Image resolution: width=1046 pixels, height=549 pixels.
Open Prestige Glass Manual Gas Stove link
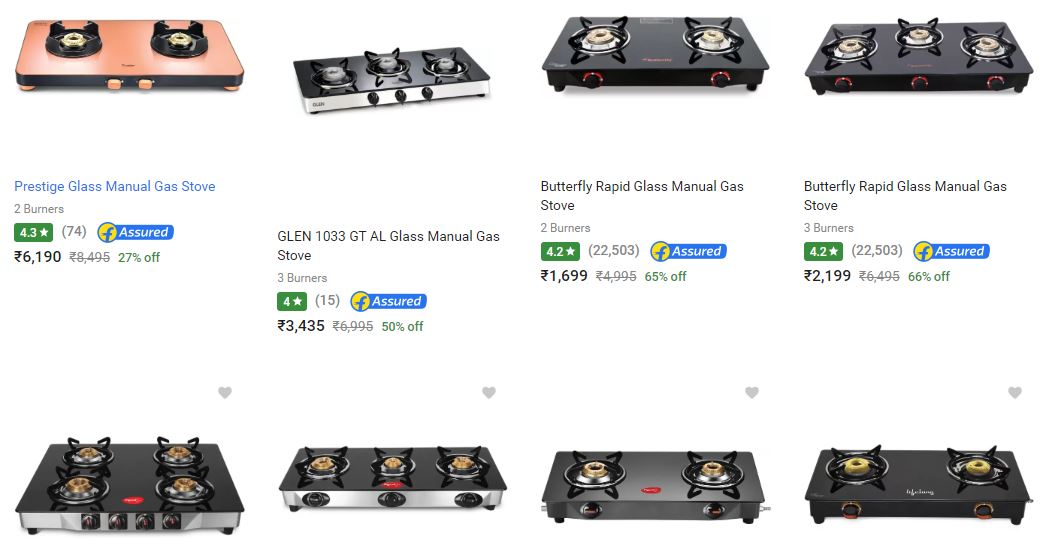tap(115, 186)
